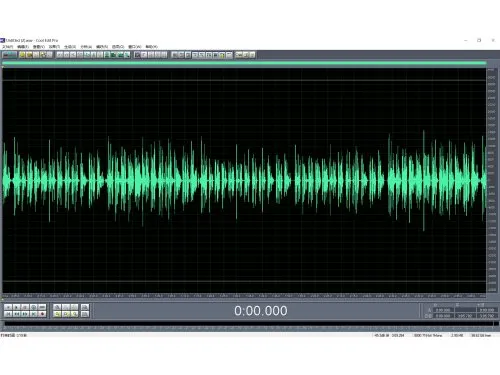
Task: Open the rightmost Help menu
Action: click(x=151, y=47)
